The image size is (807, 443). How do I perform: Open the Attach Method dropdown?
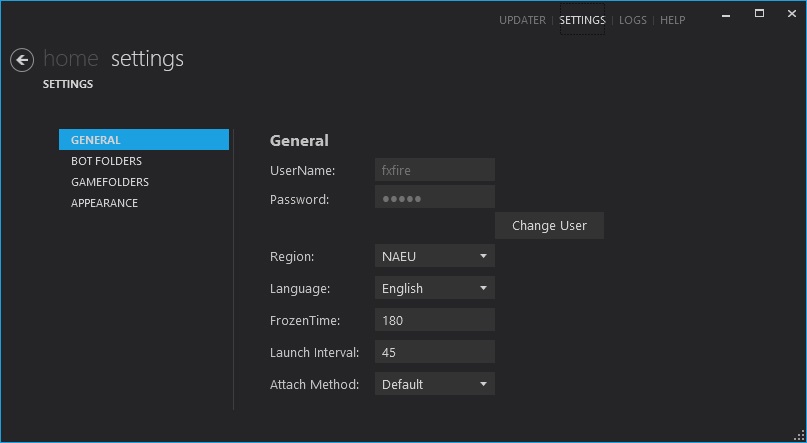[x=434, y=384]
